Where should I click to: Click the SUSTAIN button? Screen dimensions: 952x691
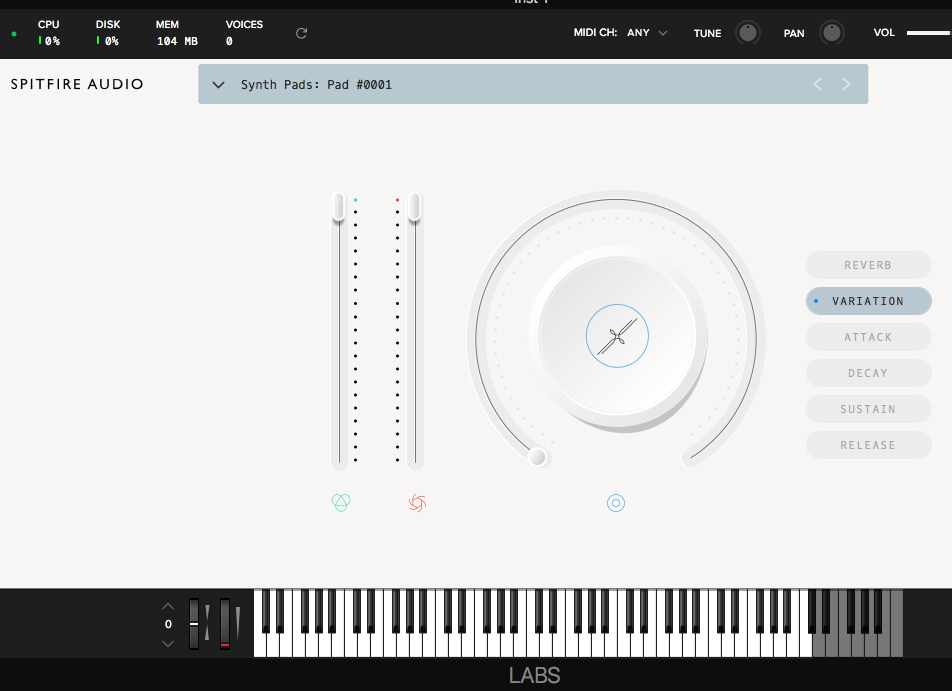point(868,409)
